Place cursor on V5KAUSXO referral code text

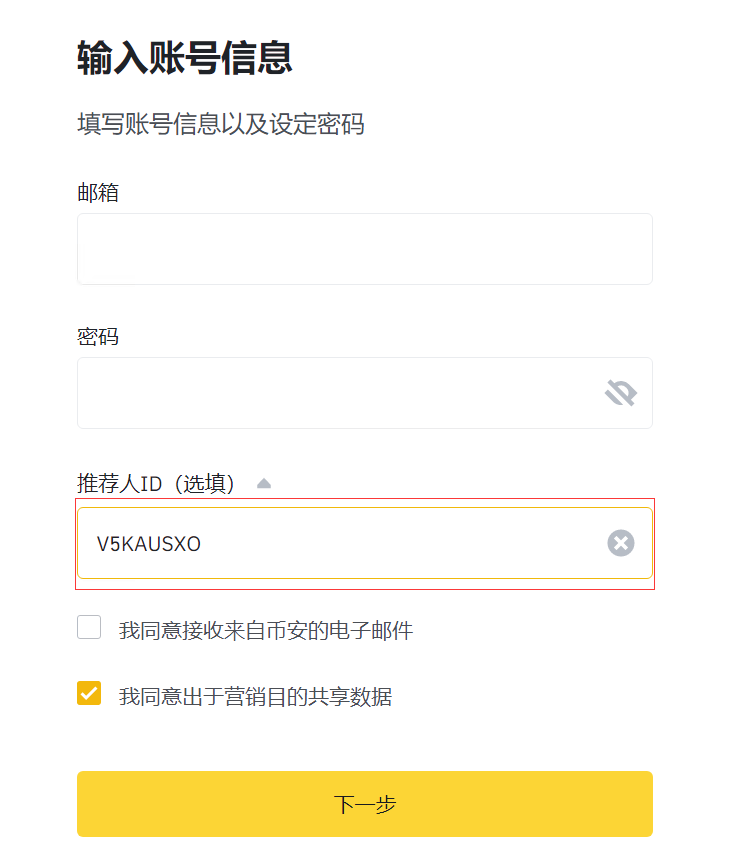click(149, 544)
